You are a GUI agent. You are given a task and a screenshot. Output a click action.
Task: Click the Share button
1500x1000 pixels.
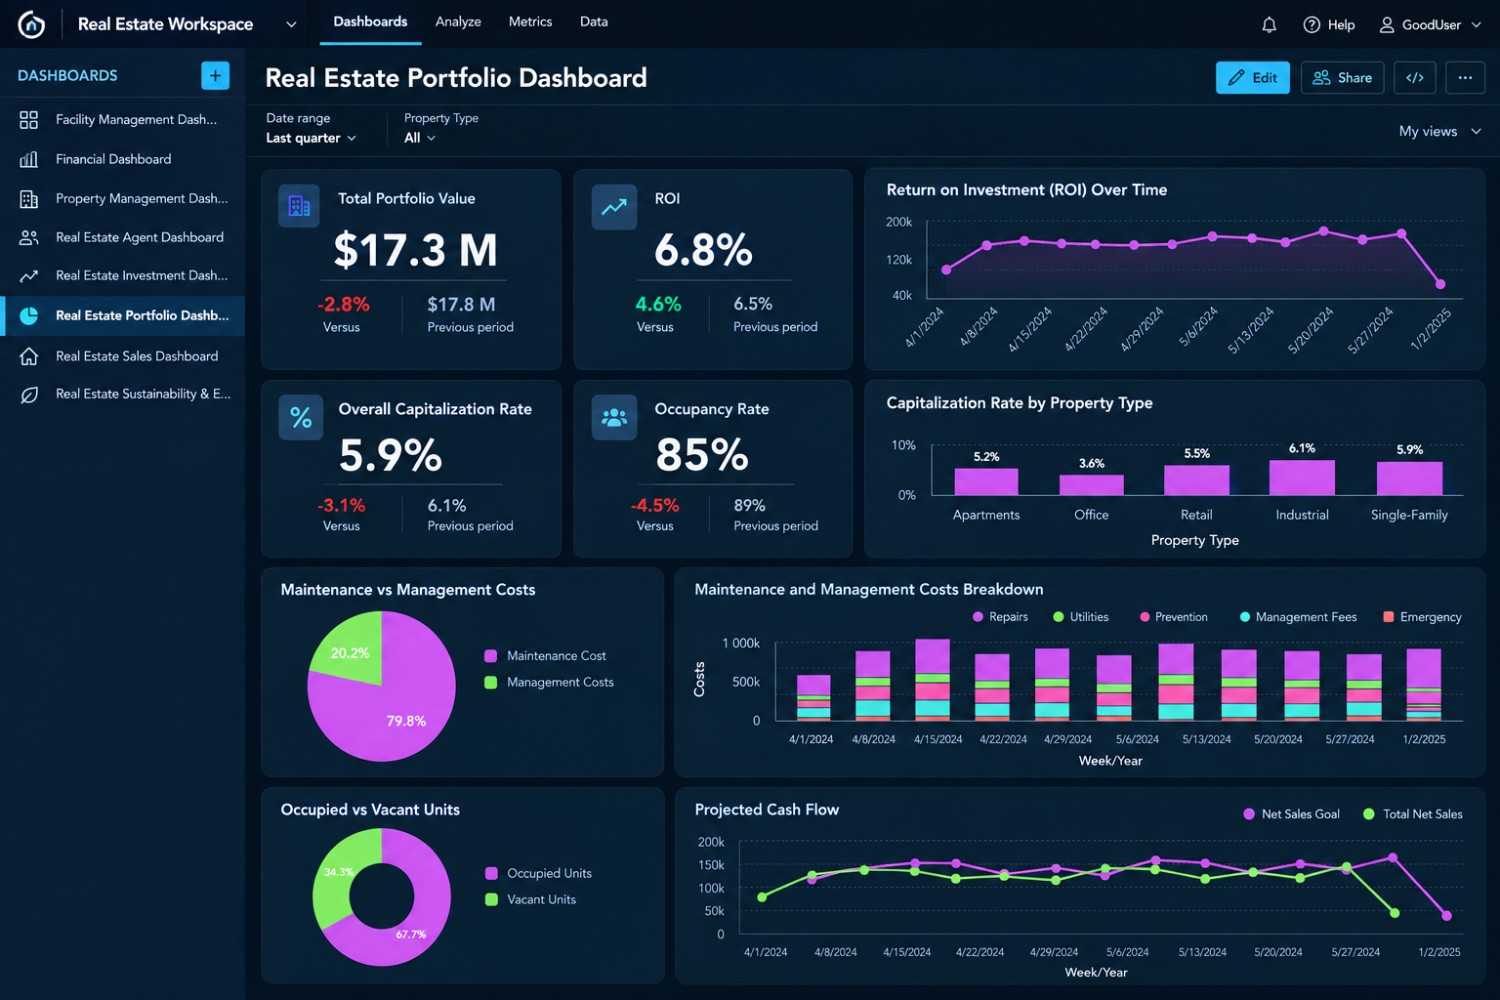1343,78
